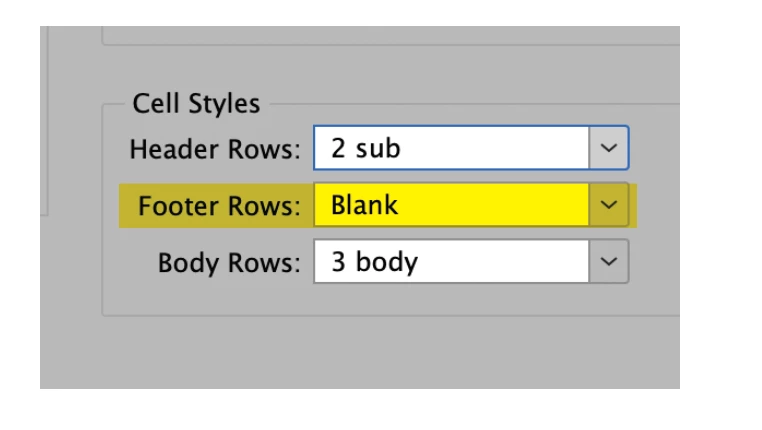The width and height of the screenshot is (762, 430).
Task: Click the 'Cell Styles' group heading
Action: [x=196, y=103]
